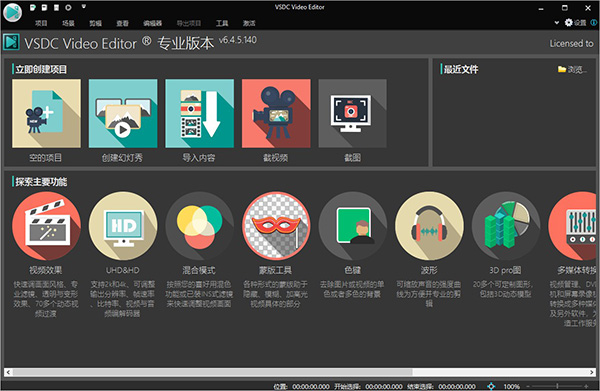Open the 查看 menu
Image resolution: width=600 pixels, height=391 pixels.
(x=122, y=23)
